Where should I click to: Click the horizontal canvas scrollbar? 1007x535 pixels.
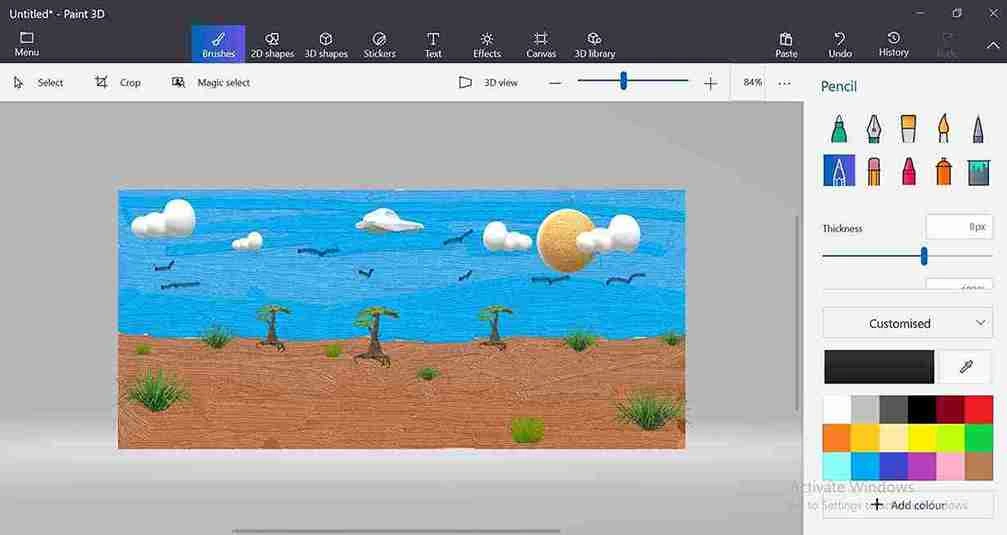coord(396,531)
